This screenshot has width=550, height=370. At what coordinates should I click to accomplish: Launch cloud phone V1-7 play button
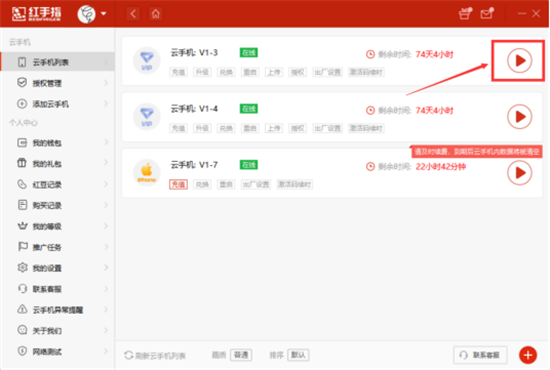coord(519,173)
